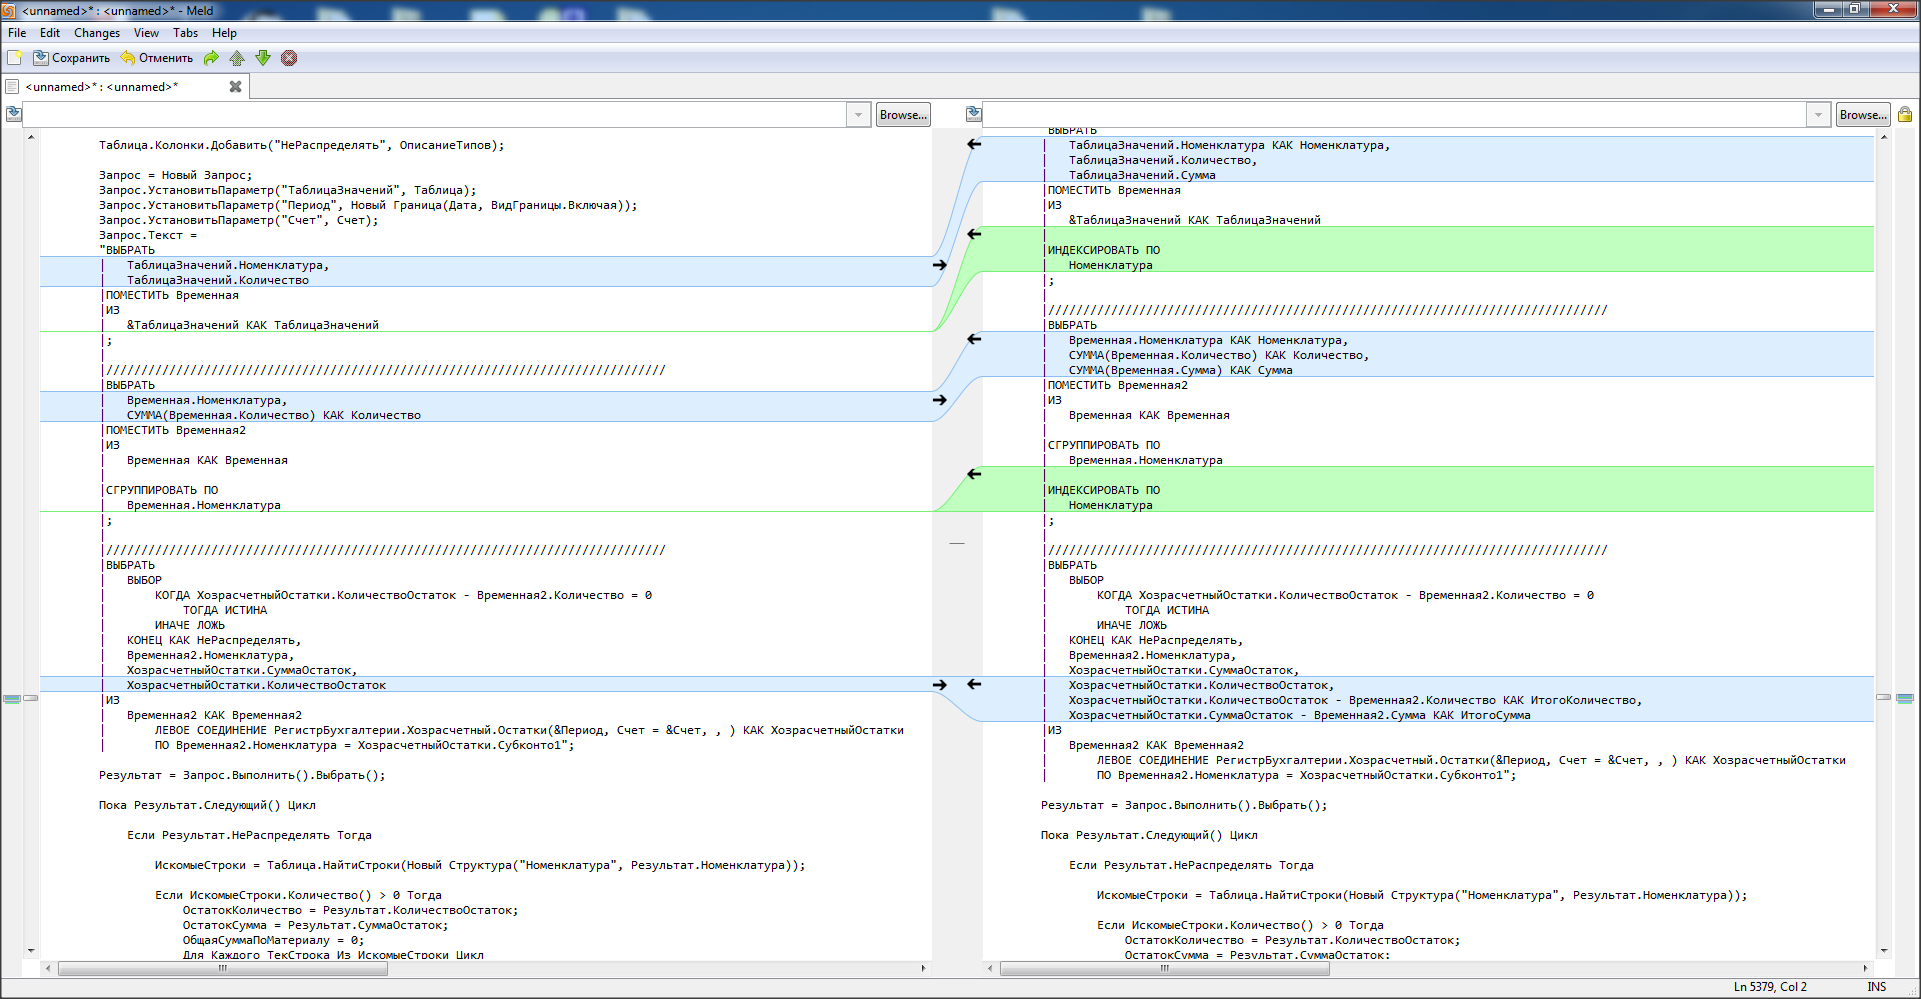The height and width of the screenshot is (999, 1921).
Task: Go to previous change with up arrow
Action: (237, 58)
